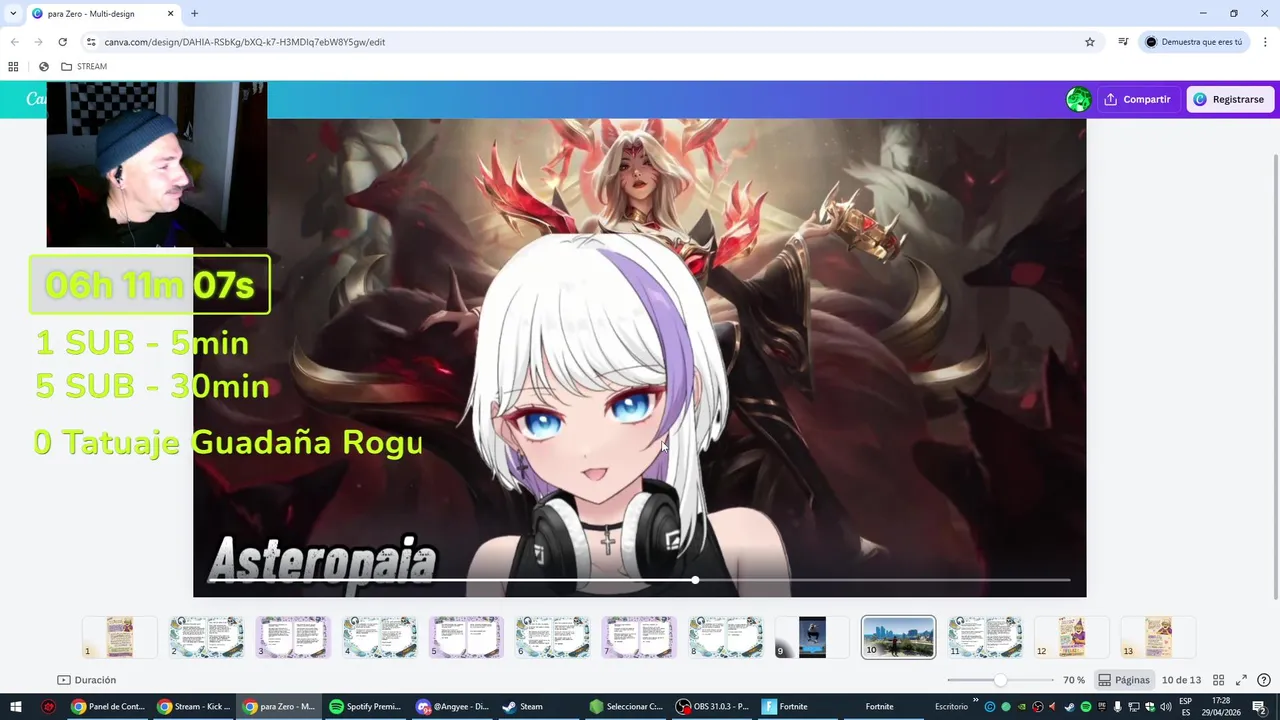Image resolution: width=1280 pixels, height=720 pixels.
Task: Click the 70 % zoom value
Action: pos(1074,680)
